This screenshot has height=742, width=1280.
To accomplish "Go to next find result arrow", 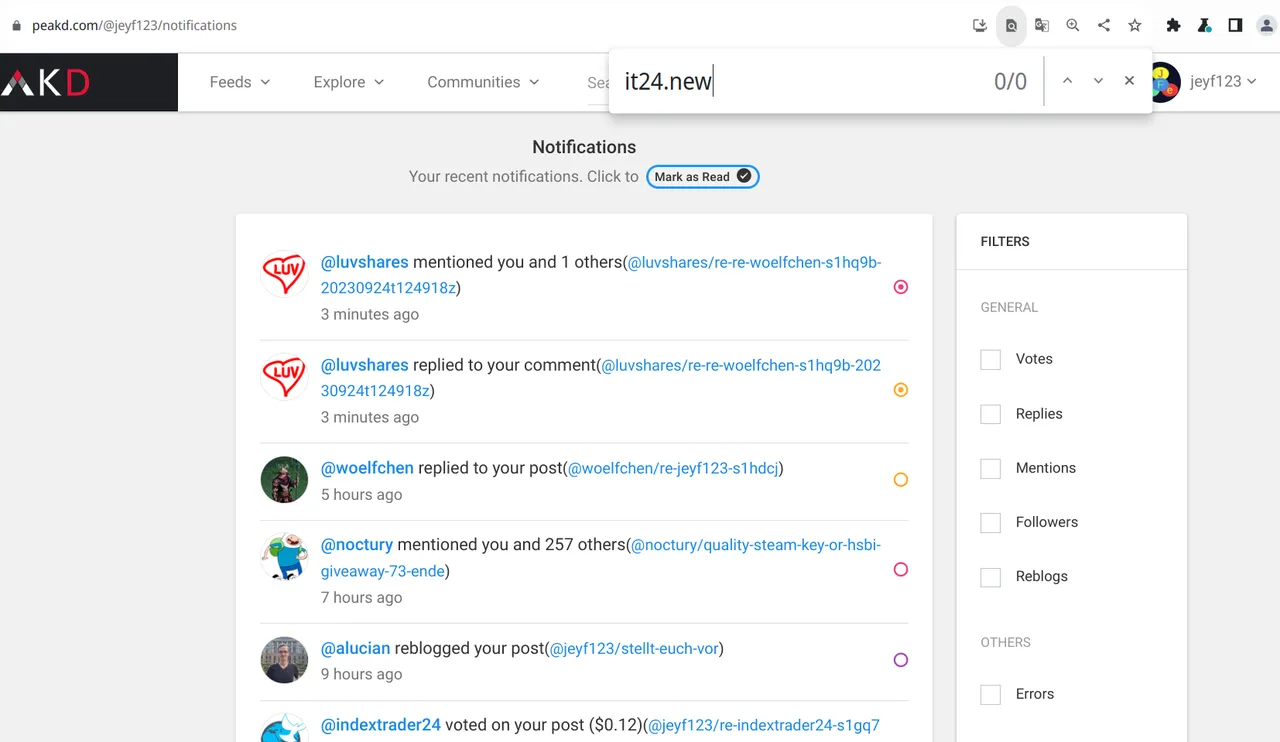I will click(x=1098, y=81).
